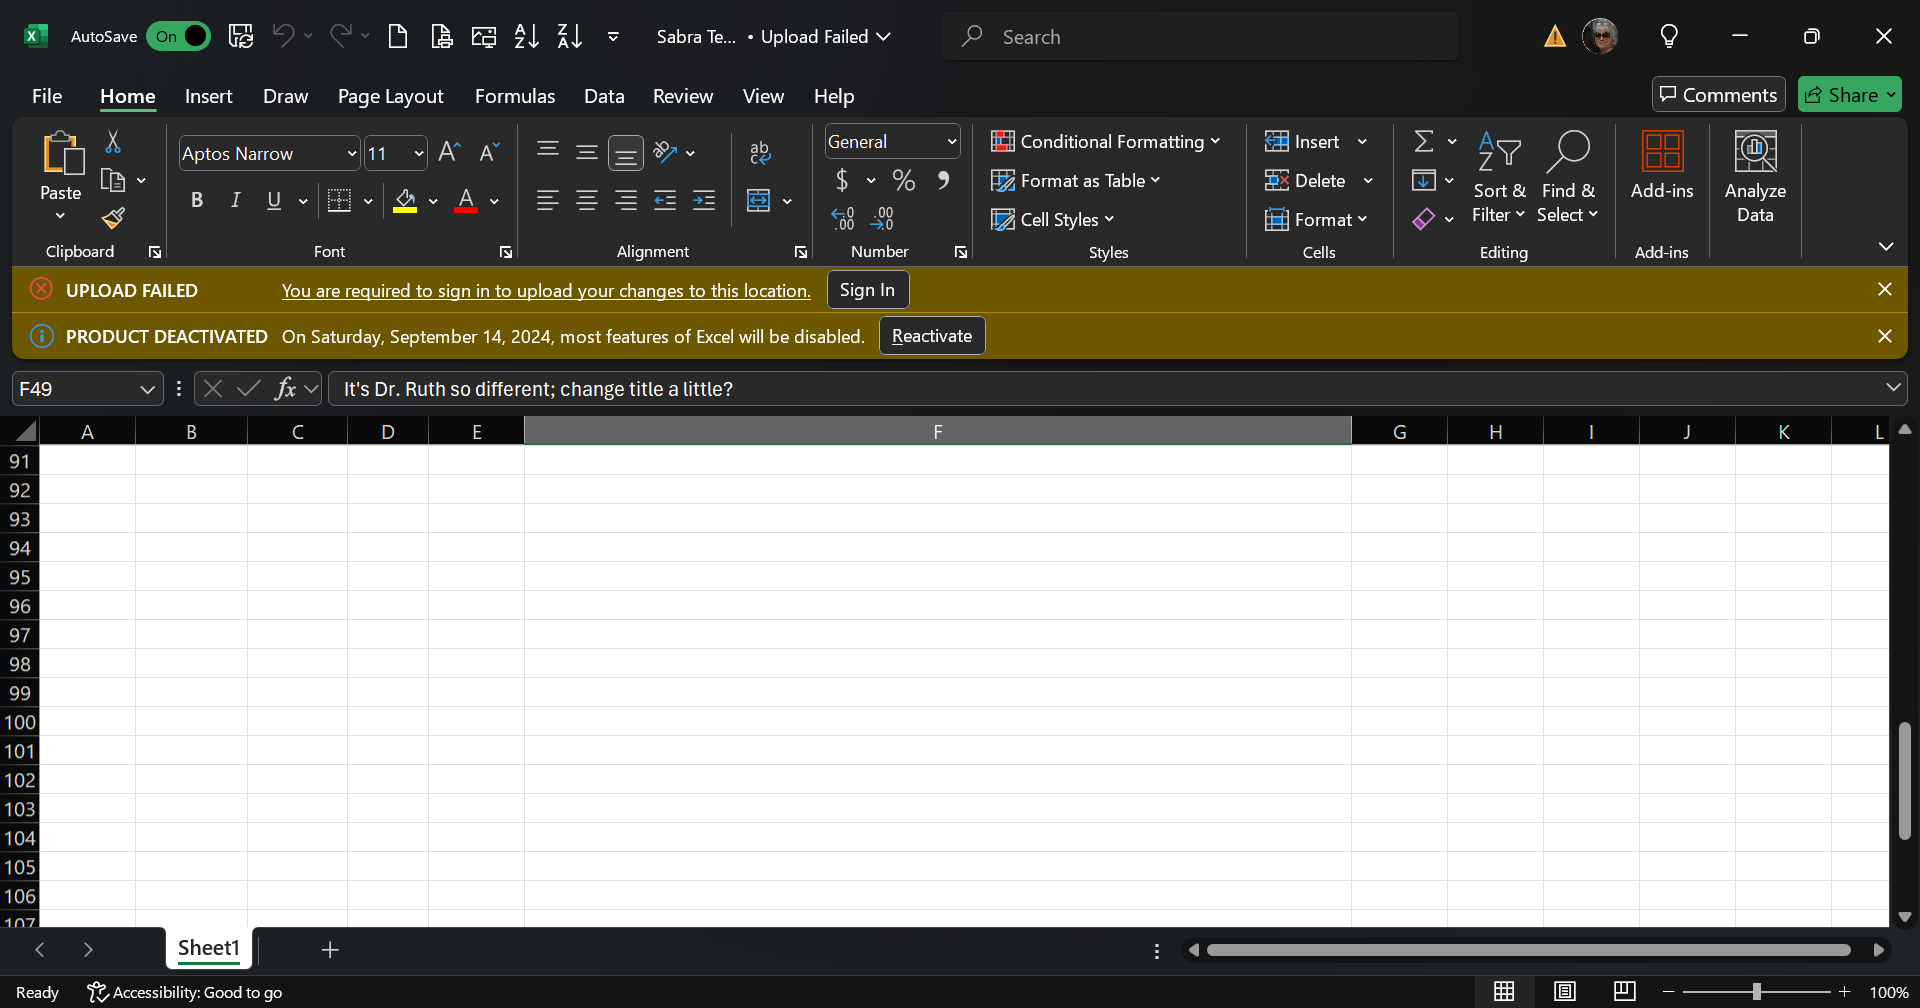The height and width of the screenshot is (1008, 1920).
Task: Toggle Bold formatting
Action: 197,200
